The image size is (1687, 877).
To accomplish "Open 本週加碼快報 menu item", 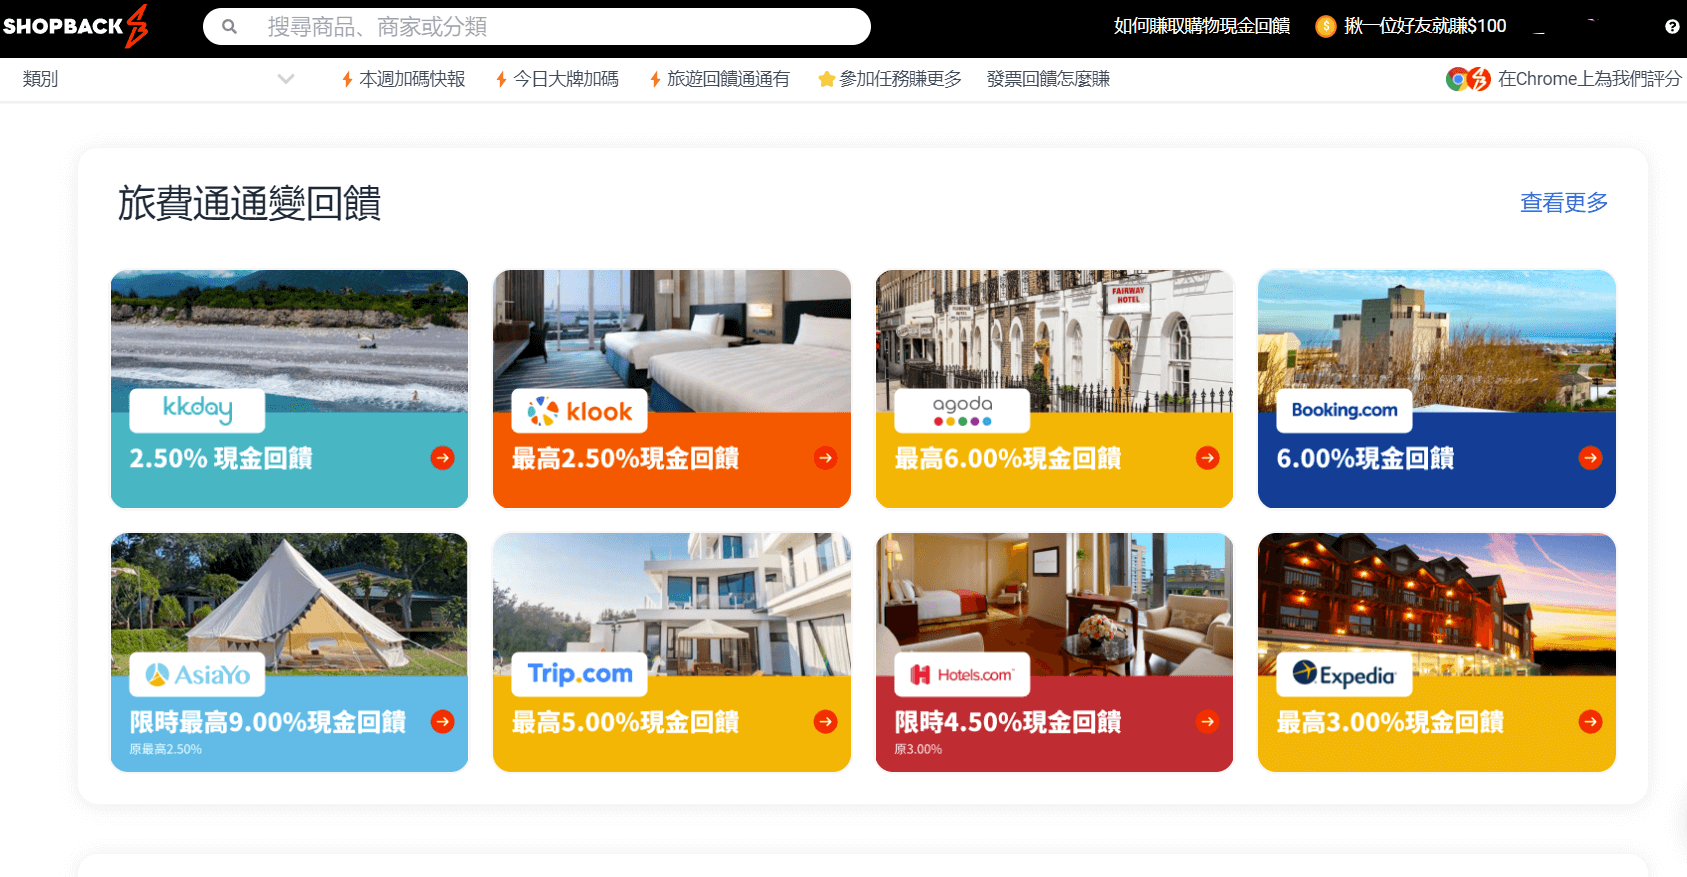I will point(412,79).
